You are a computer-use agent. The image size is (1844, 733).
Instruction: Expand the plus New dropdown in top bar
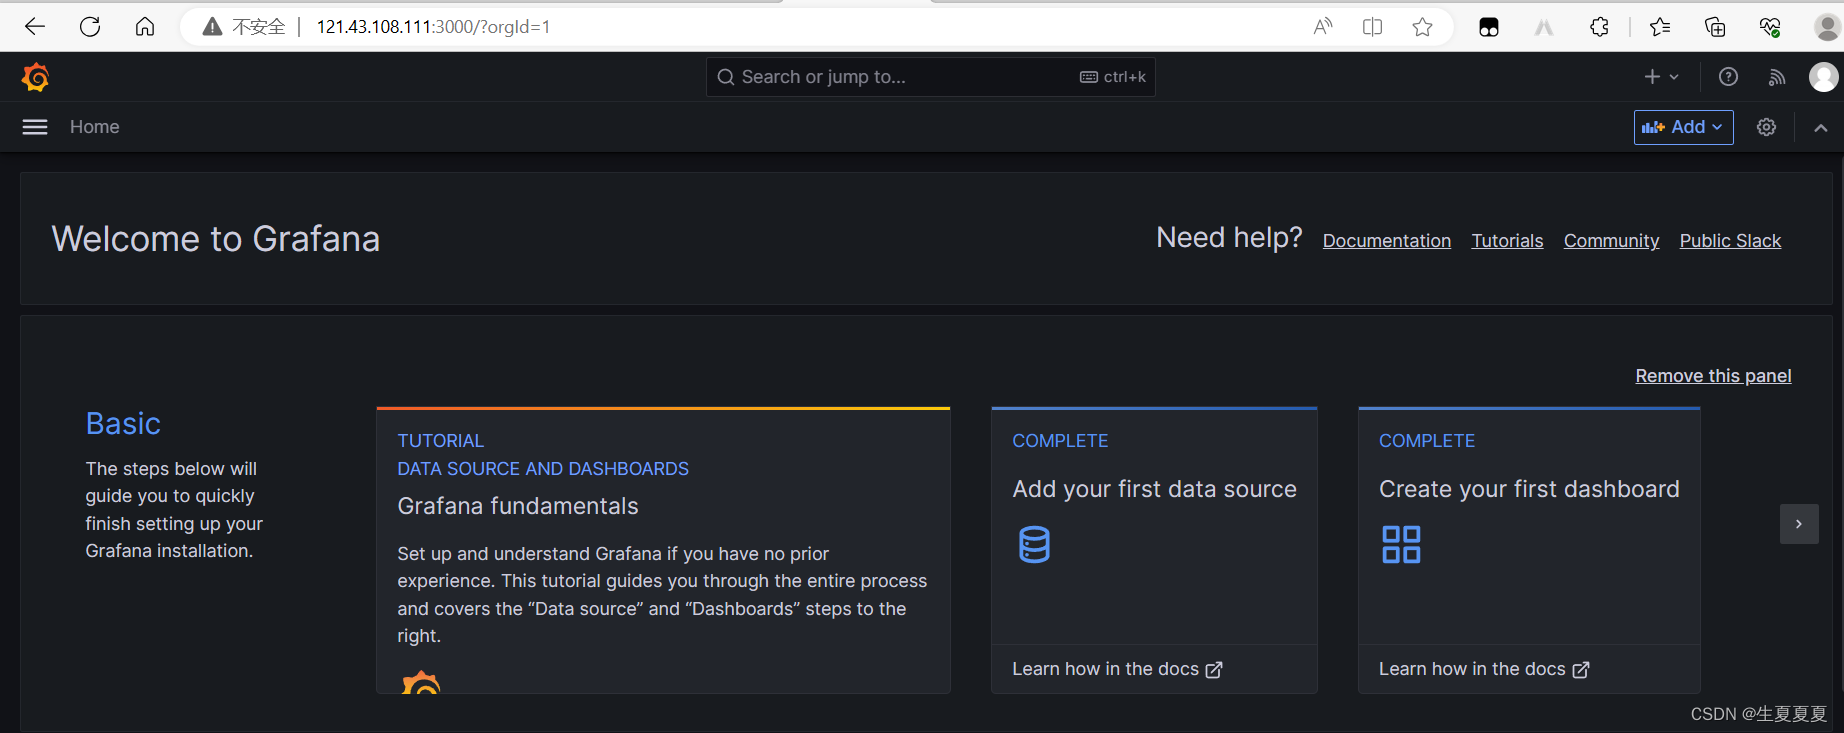click(x=1662, y=77)
